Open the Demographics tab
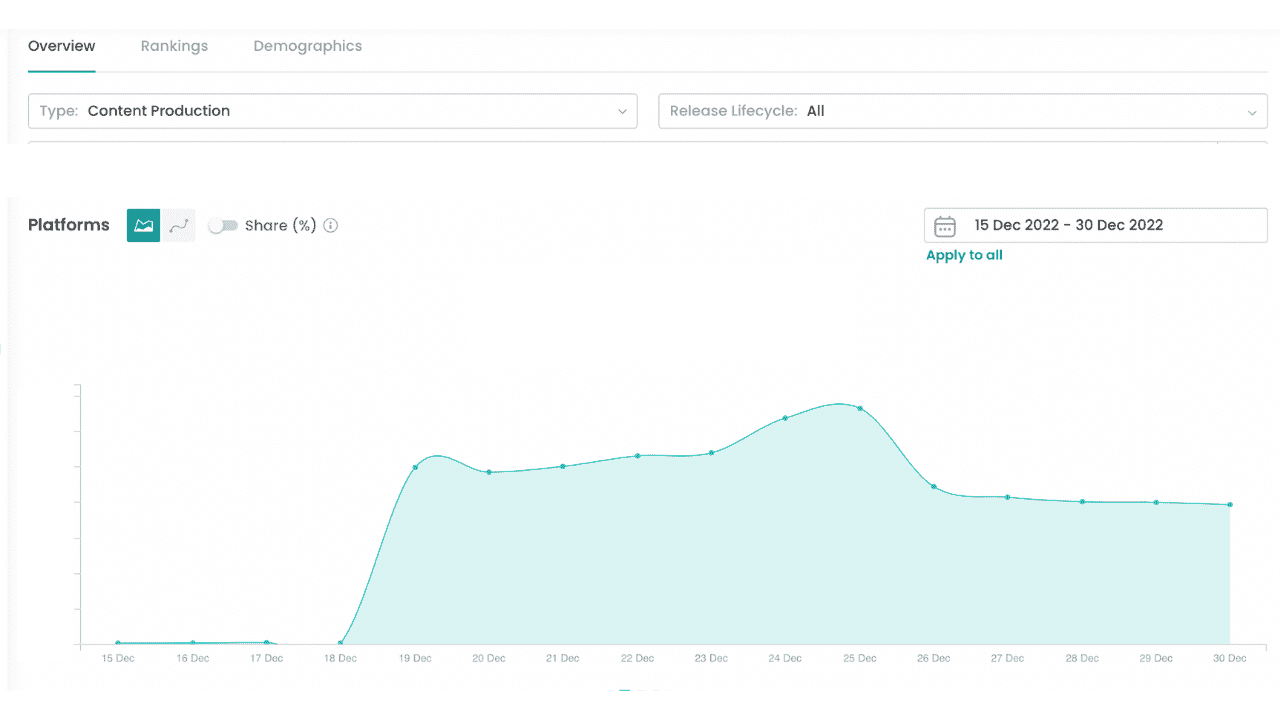The height and width of the screenshot is (720, 1280). tap(307, 46)
